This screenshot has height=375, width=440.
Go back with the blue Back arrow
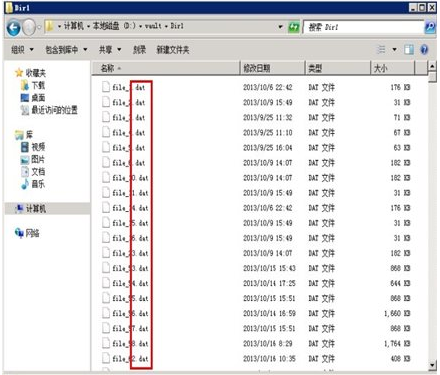14,28
